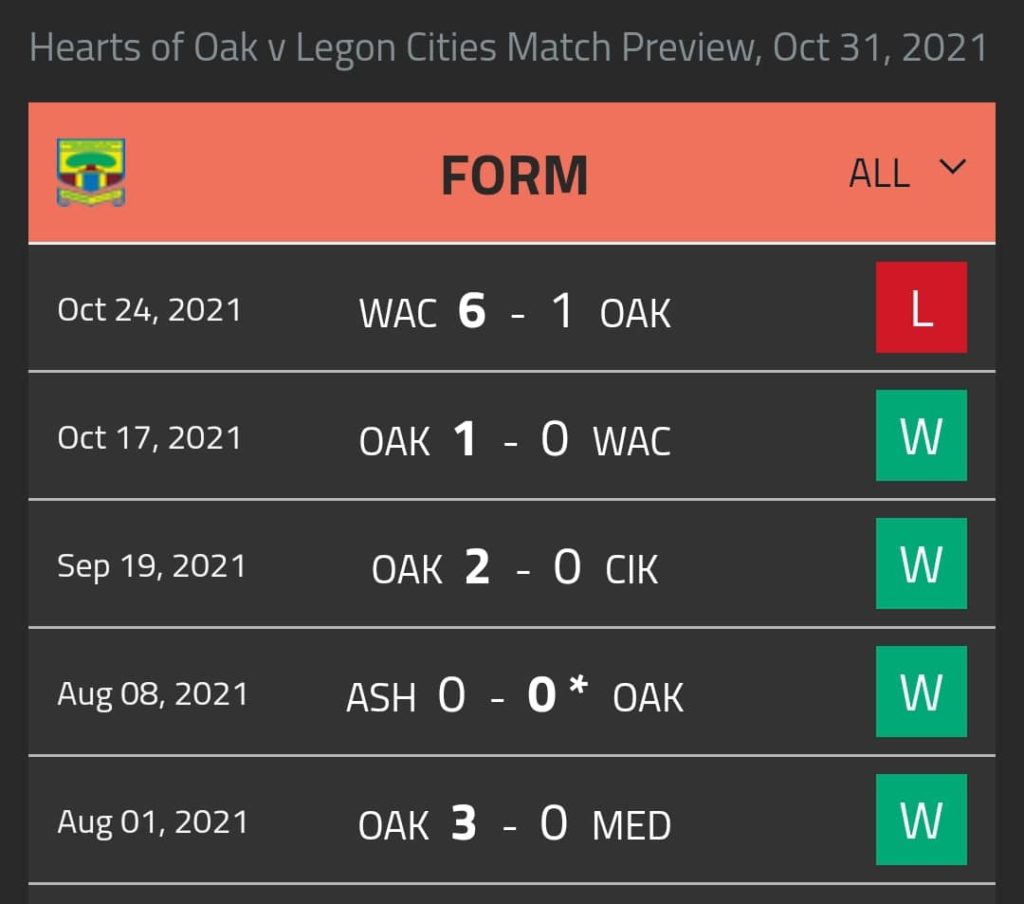
Task: Open the Oct 24, 2021 match row
Action: (x=512, y=308)
